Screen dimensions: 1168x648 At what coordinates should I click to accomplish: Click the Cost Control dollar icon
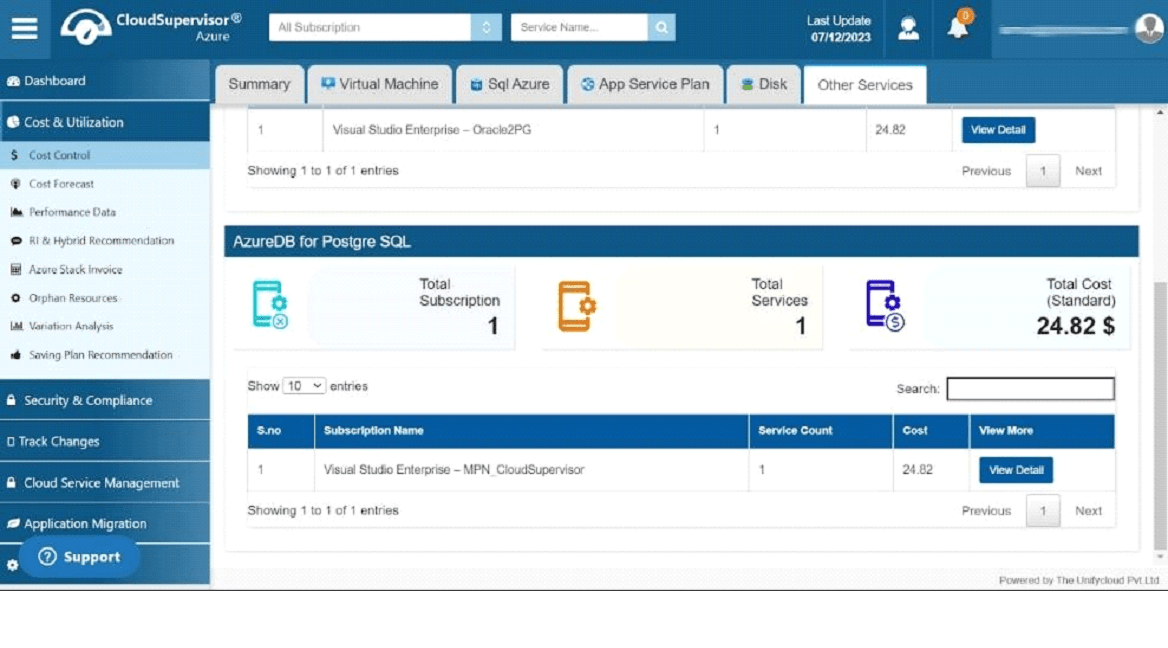(14, 155)
